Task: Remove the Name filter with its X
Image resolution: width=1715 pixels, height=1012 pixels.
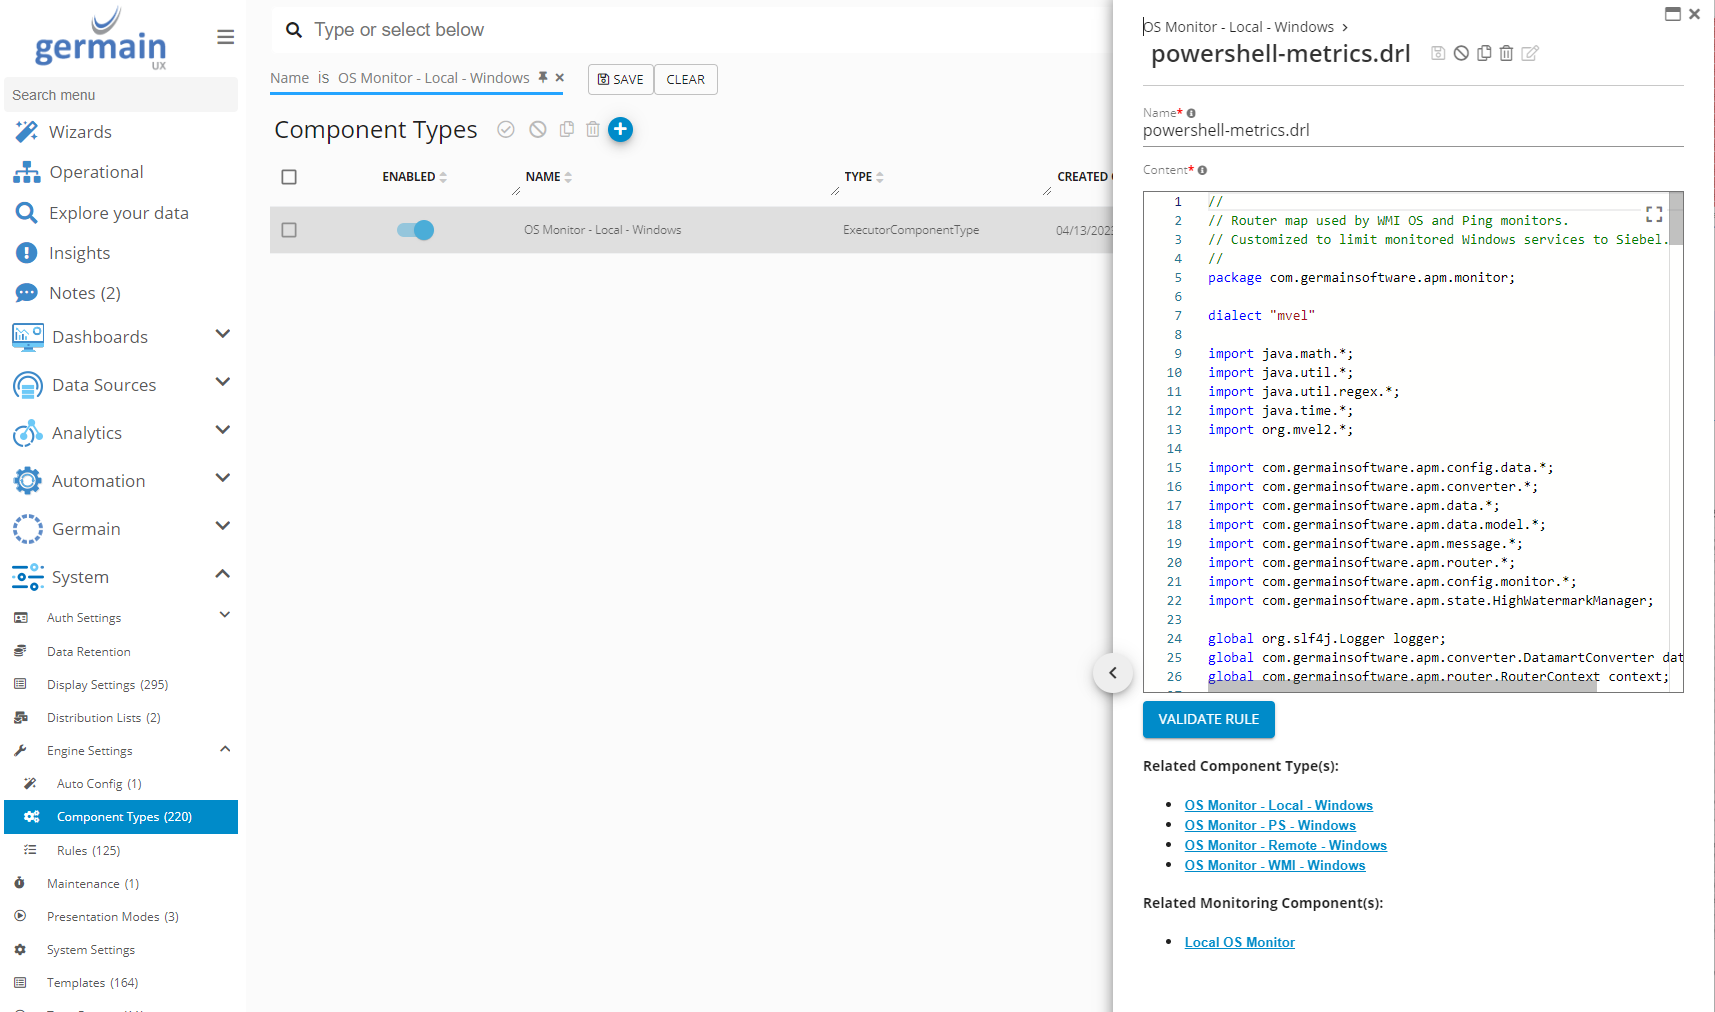Action: coord(560,77)
